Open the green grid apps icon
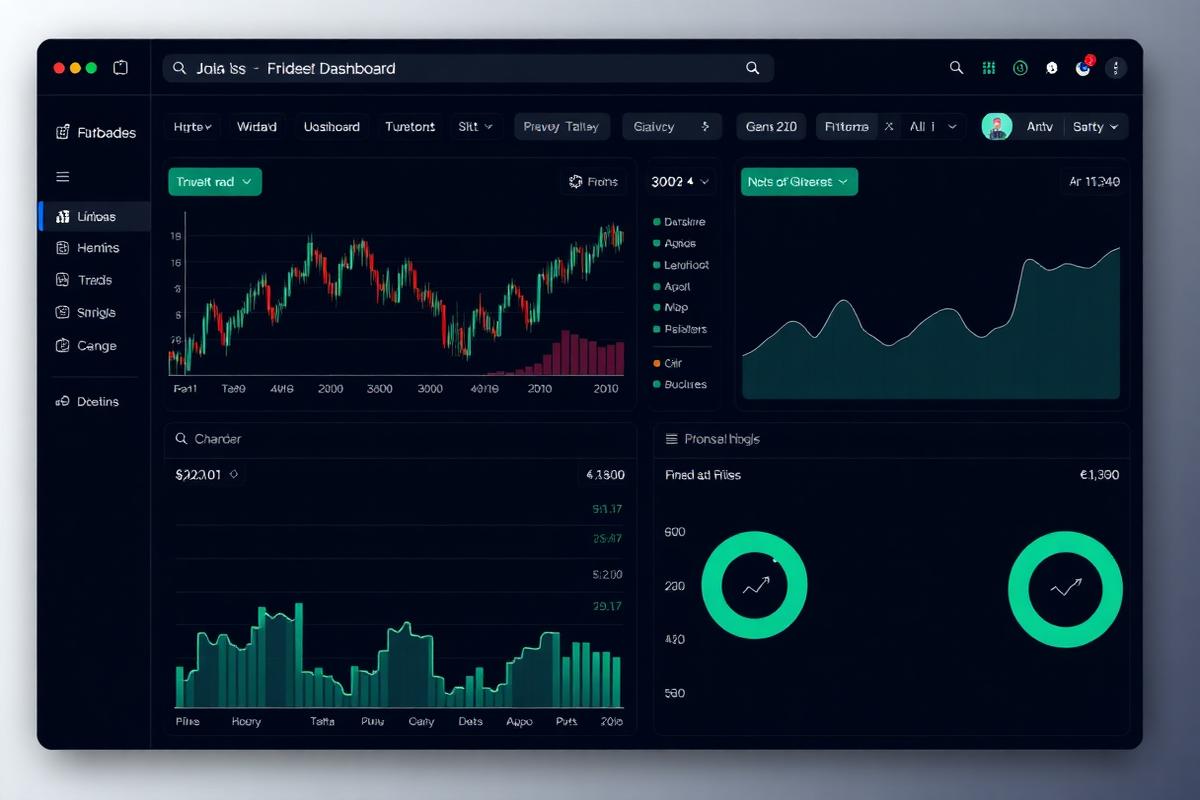 tap(989, 68)
